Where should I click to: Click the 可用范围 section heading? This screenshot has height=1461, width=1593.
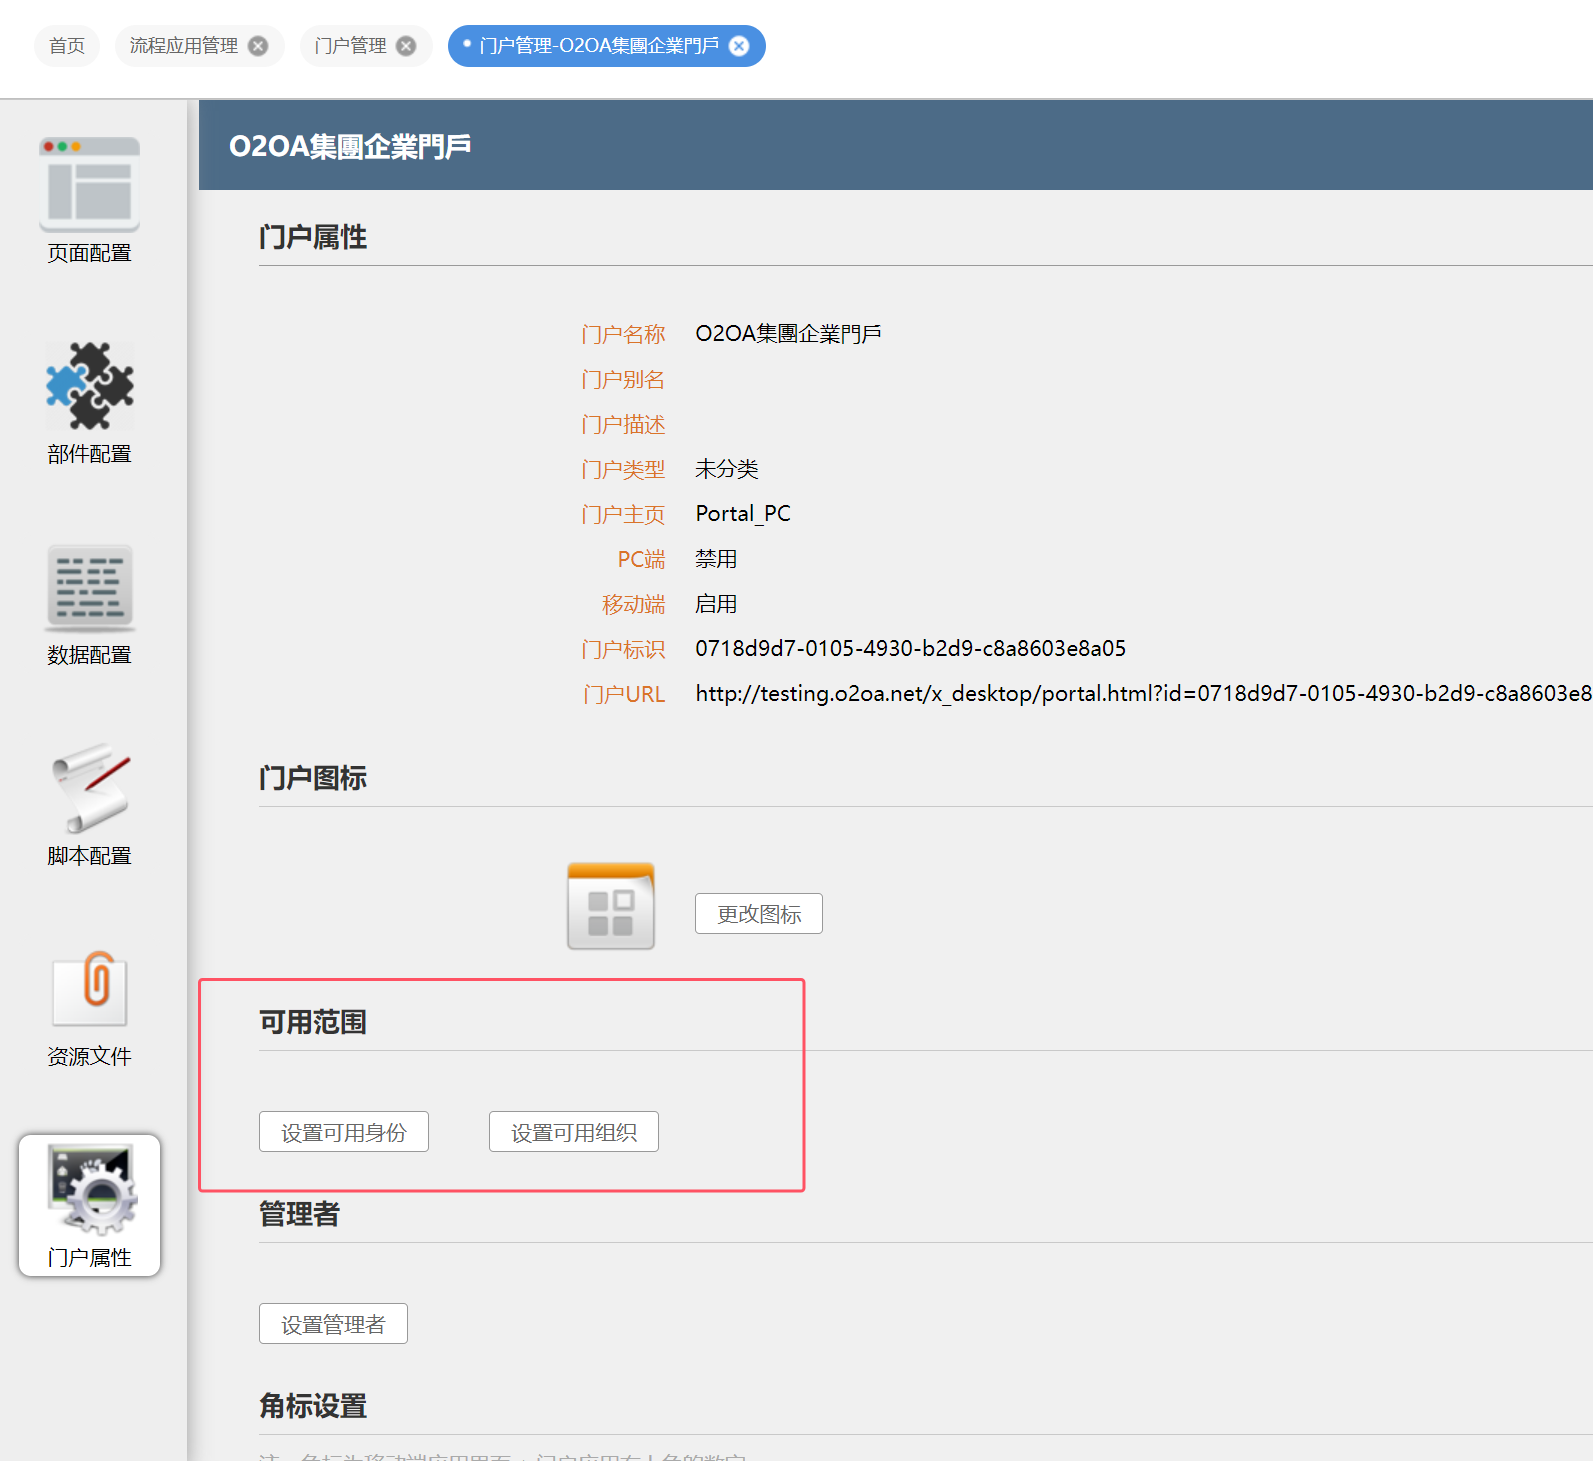click(x=313, y=1022)
